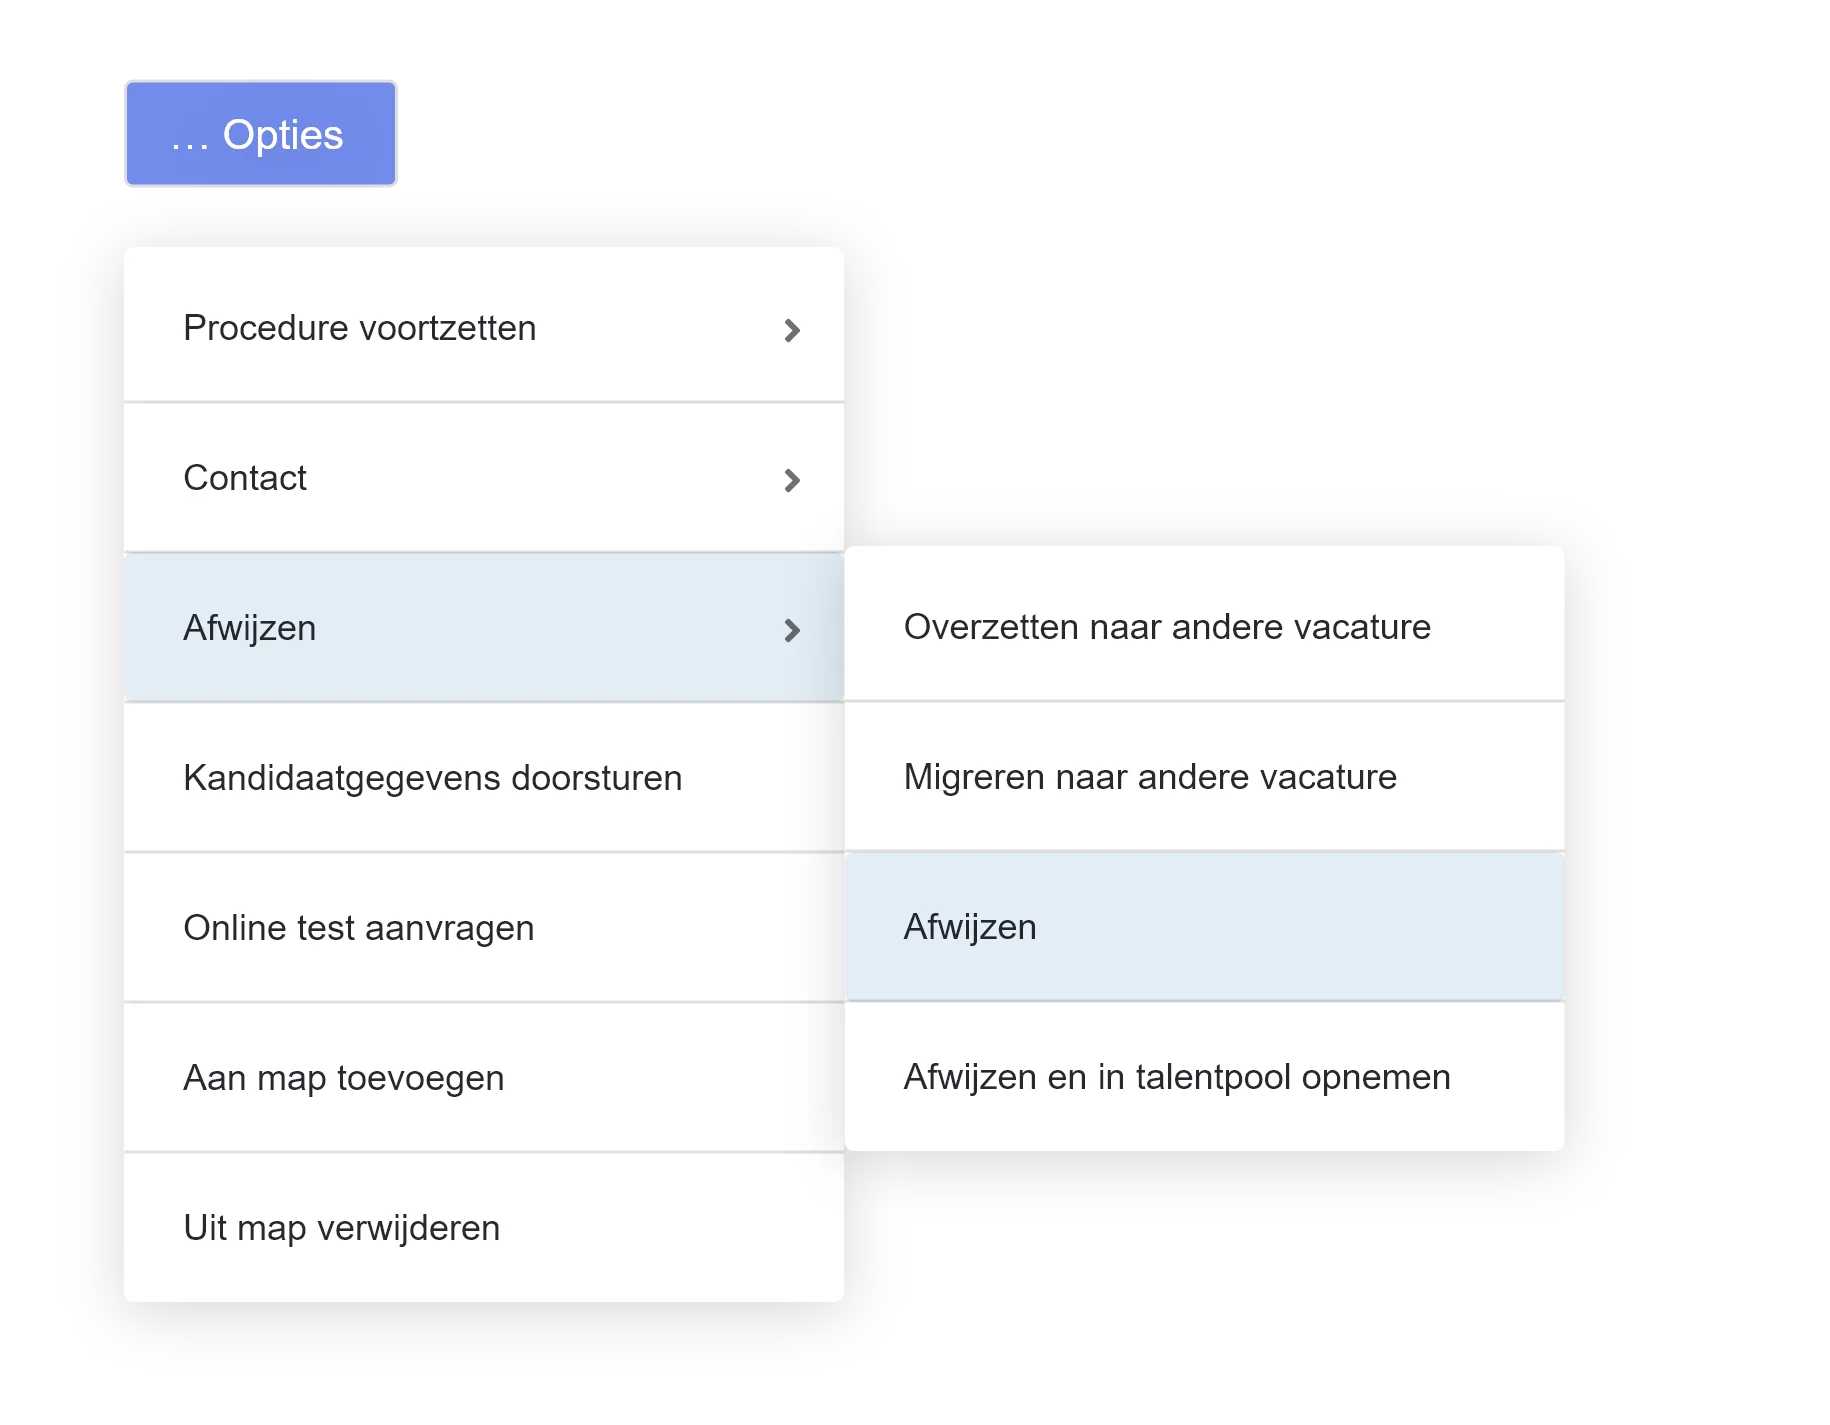Expand the Procedure voortzetten submenu arrow
The width and height of the screenshot is (1830, 1425).
click(792, 330)
